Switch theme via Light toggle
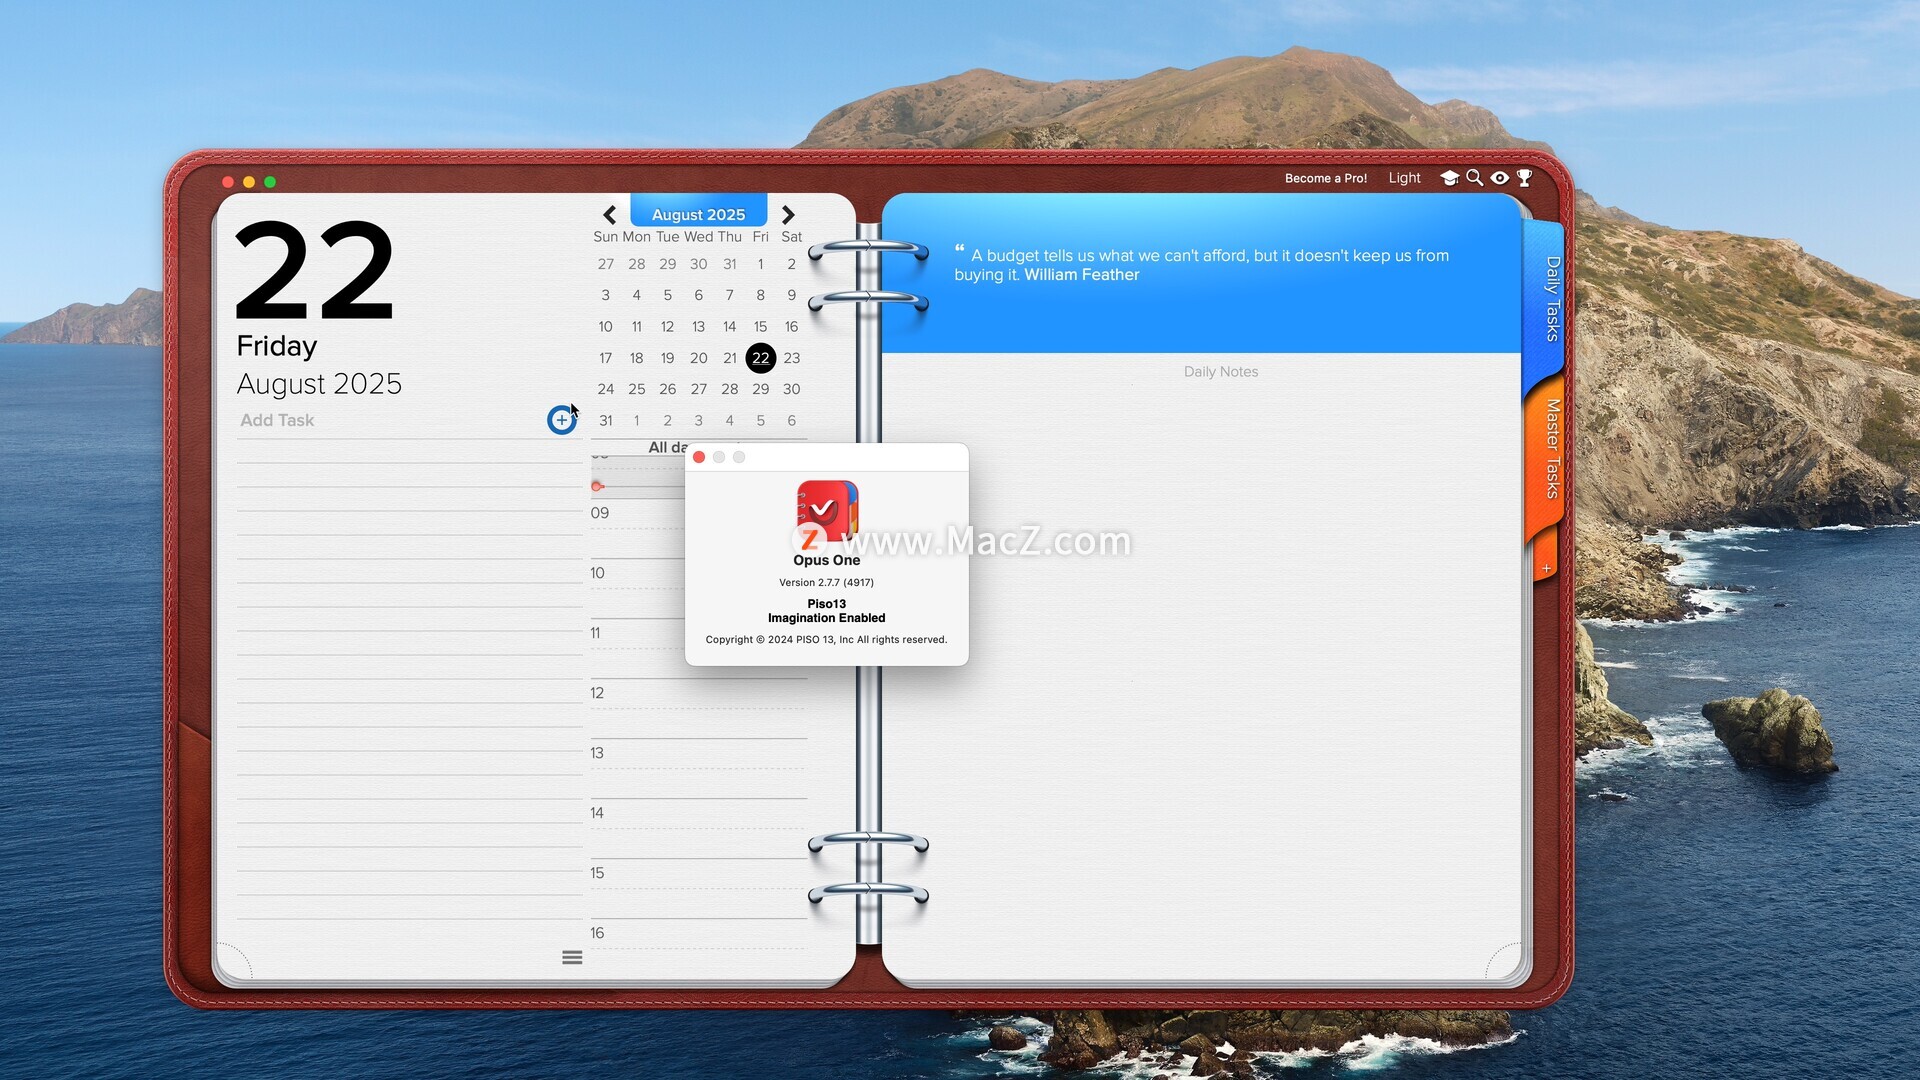Viewport: 1920px width, 1080px height. (1404, 178)
